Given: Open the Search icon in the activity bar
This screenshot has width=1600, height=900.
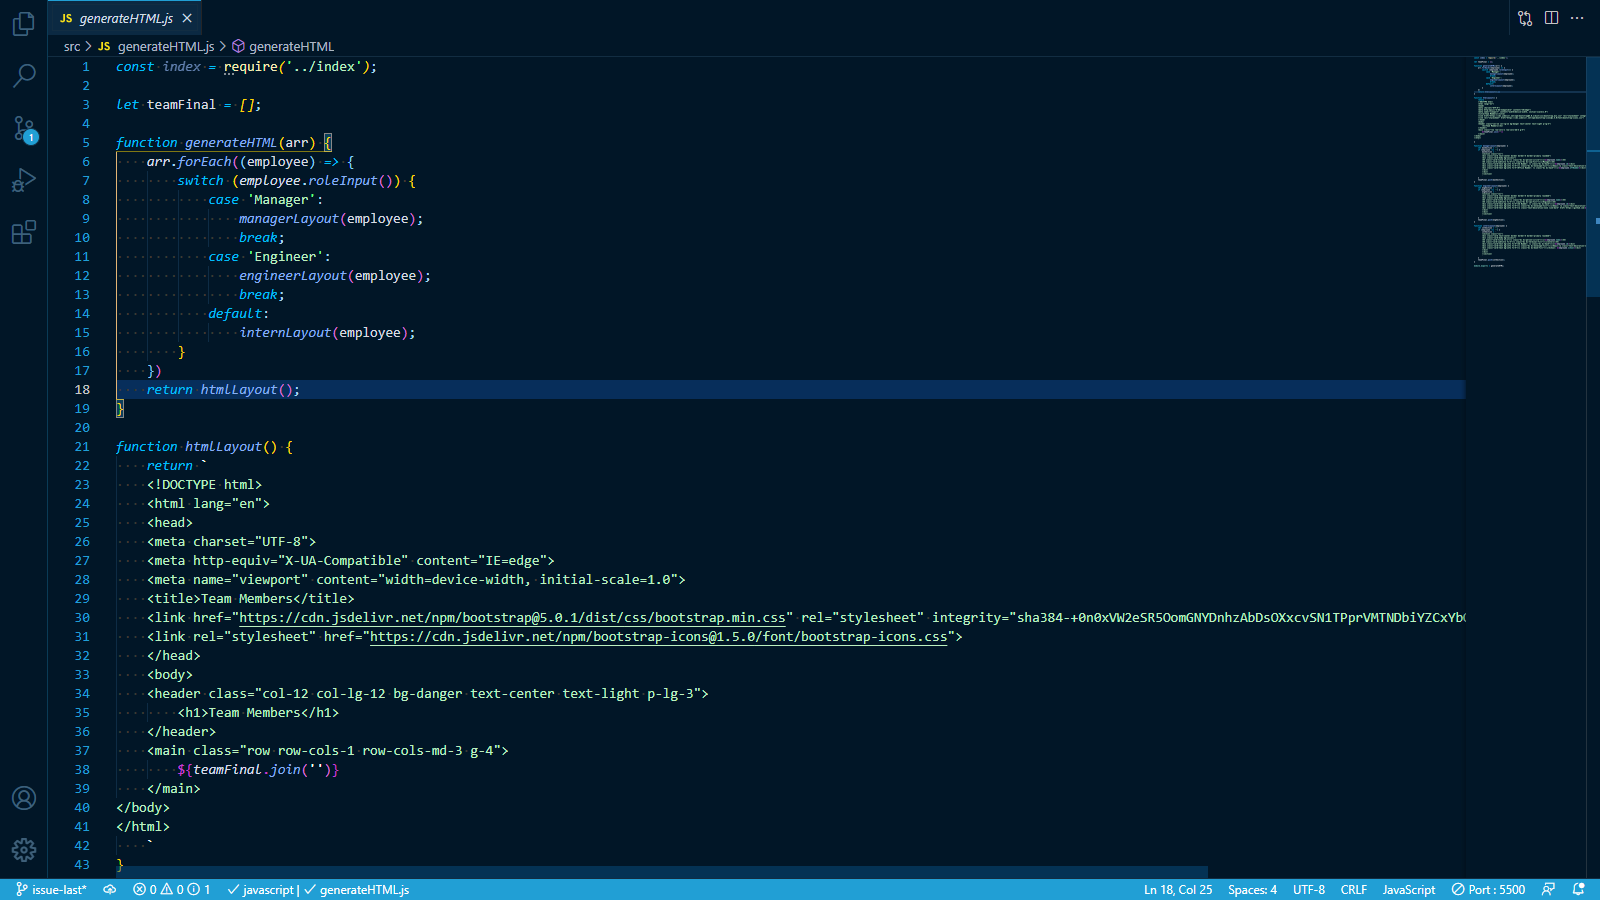Looking at the screenshot, I should 24,76.
